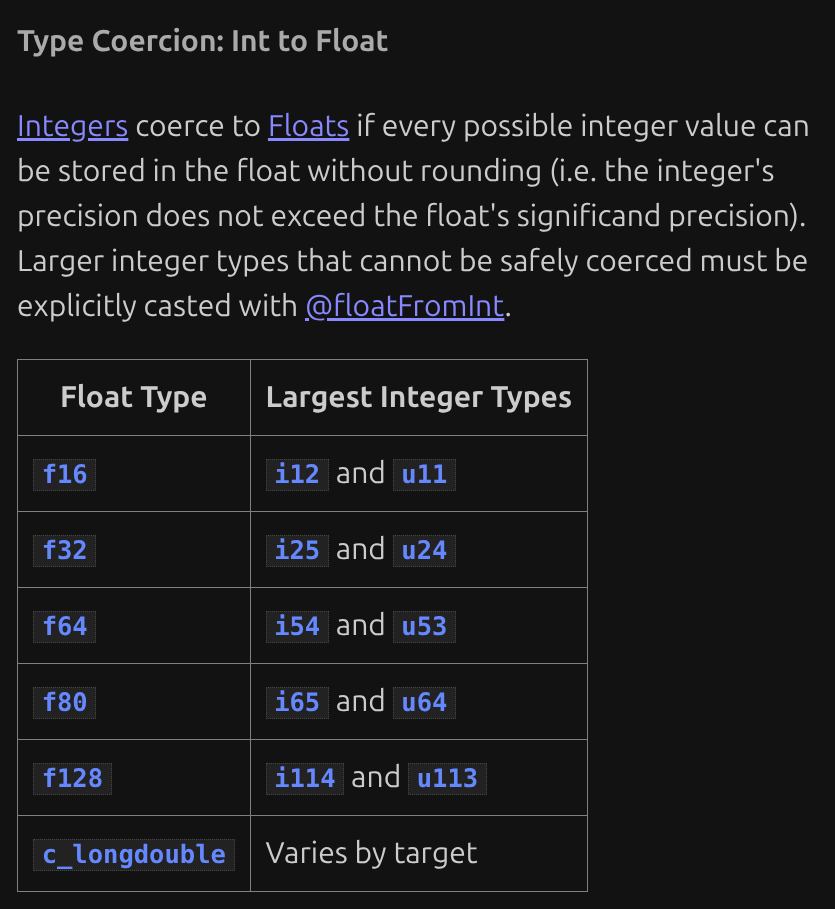This screenshot has width=835, height=909.
Task: Select the f80 float type
Action: 64,703
